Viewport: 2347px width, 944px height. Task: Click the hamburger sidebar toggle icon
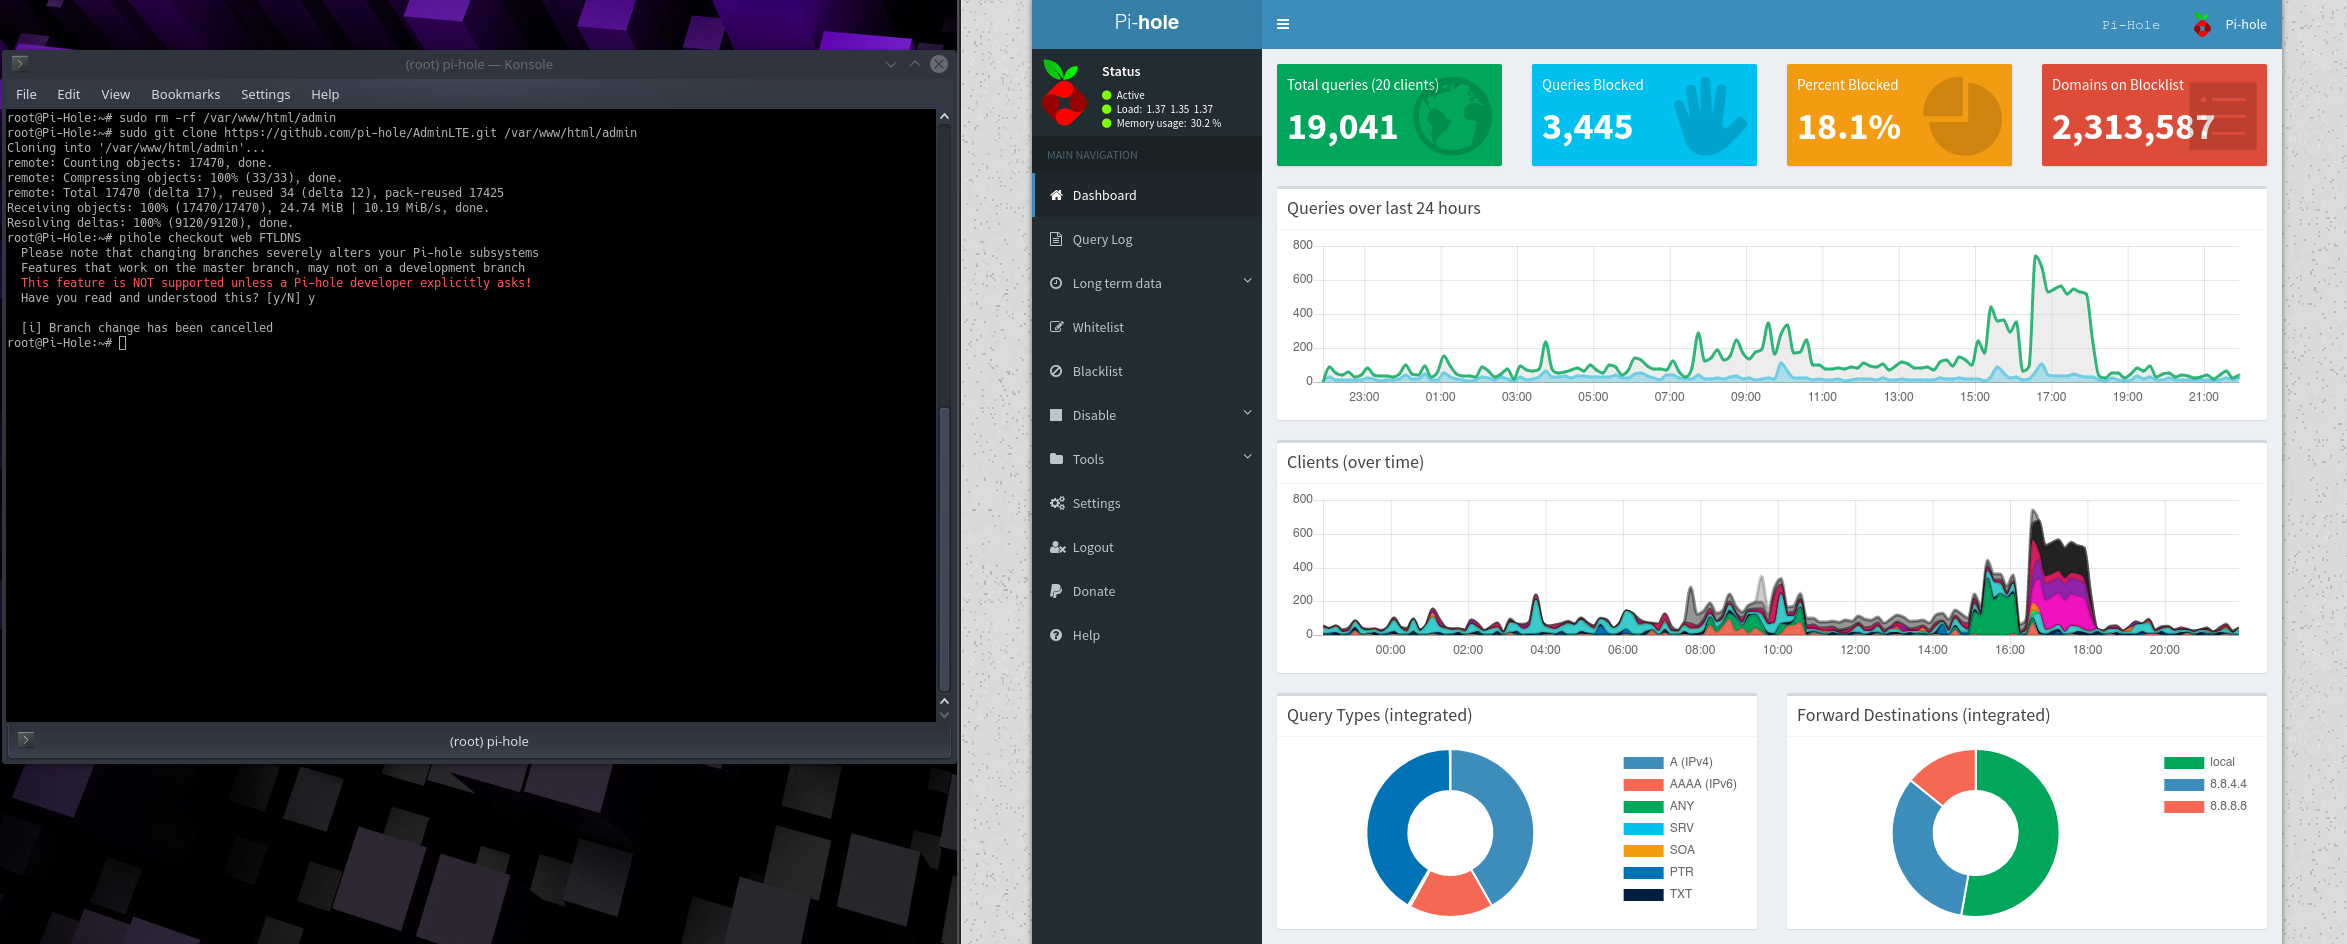pyautogui.click(x=1283, y=25)
